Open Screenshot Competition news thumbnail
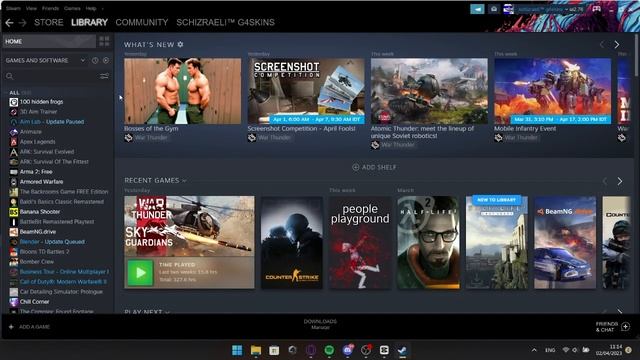Viewport: 640px width, 360px height. [x=306, y=91]
